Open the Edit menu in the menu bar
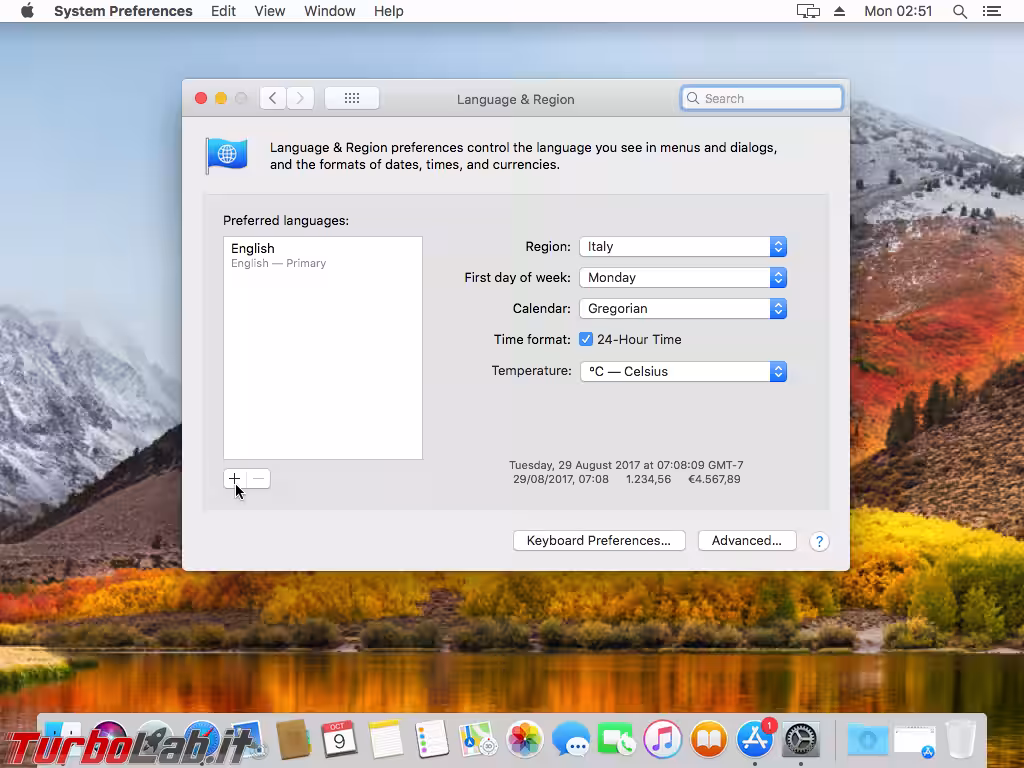 [x=222, y=11]
